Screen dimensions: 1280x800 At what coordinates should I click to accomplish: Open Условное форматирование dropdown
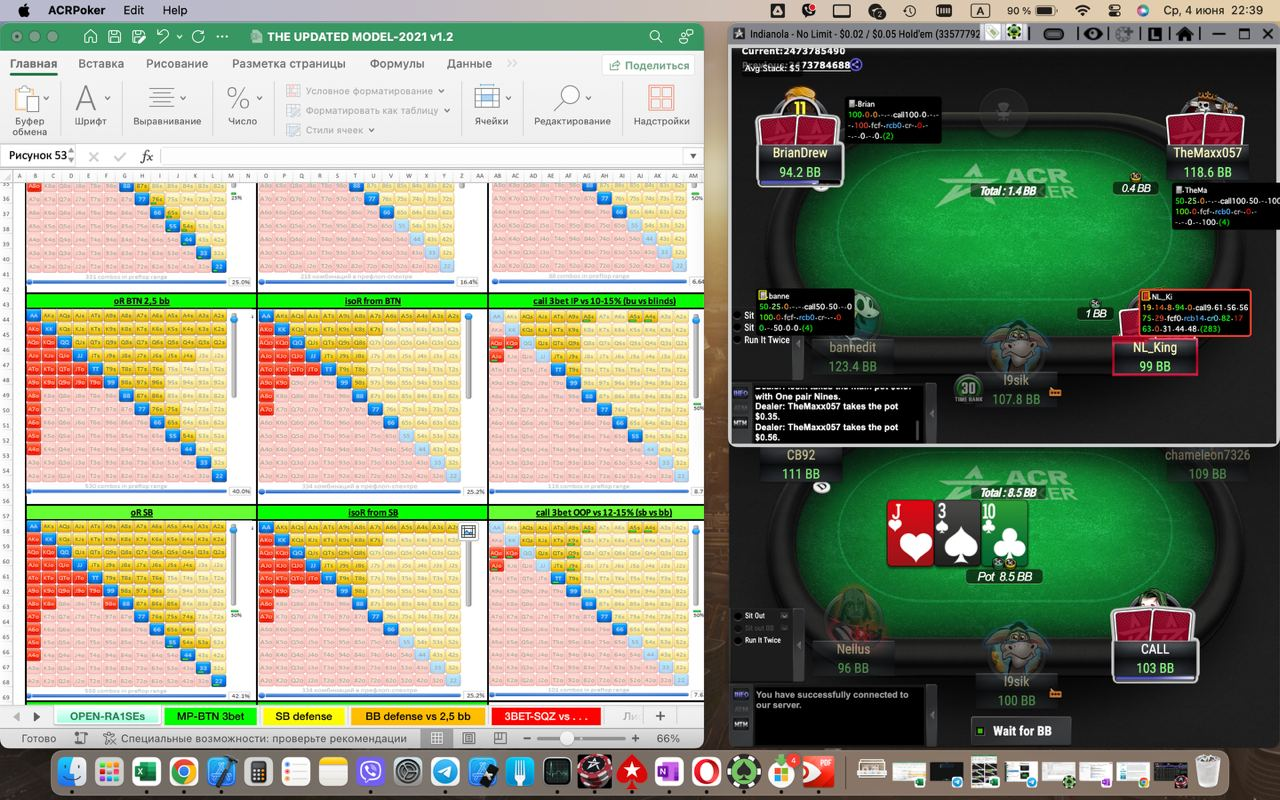(x=366, y=91)
